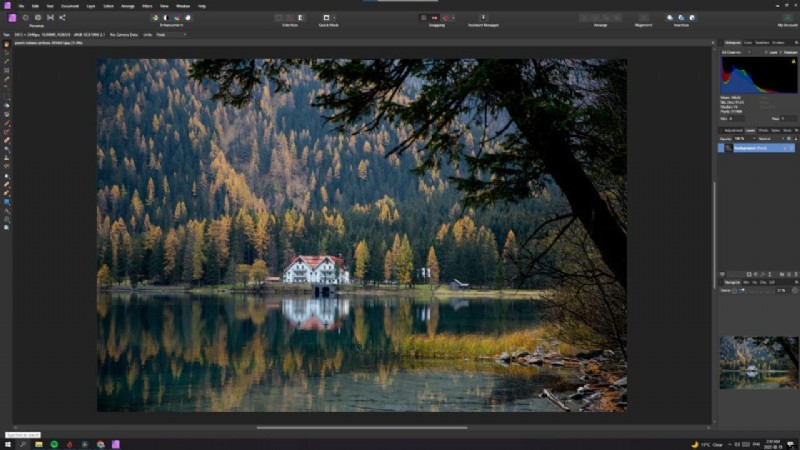Toggle visibility checkbox of the Background layer
The width and height of the screenshot is (800, 450).
point(793,147)
